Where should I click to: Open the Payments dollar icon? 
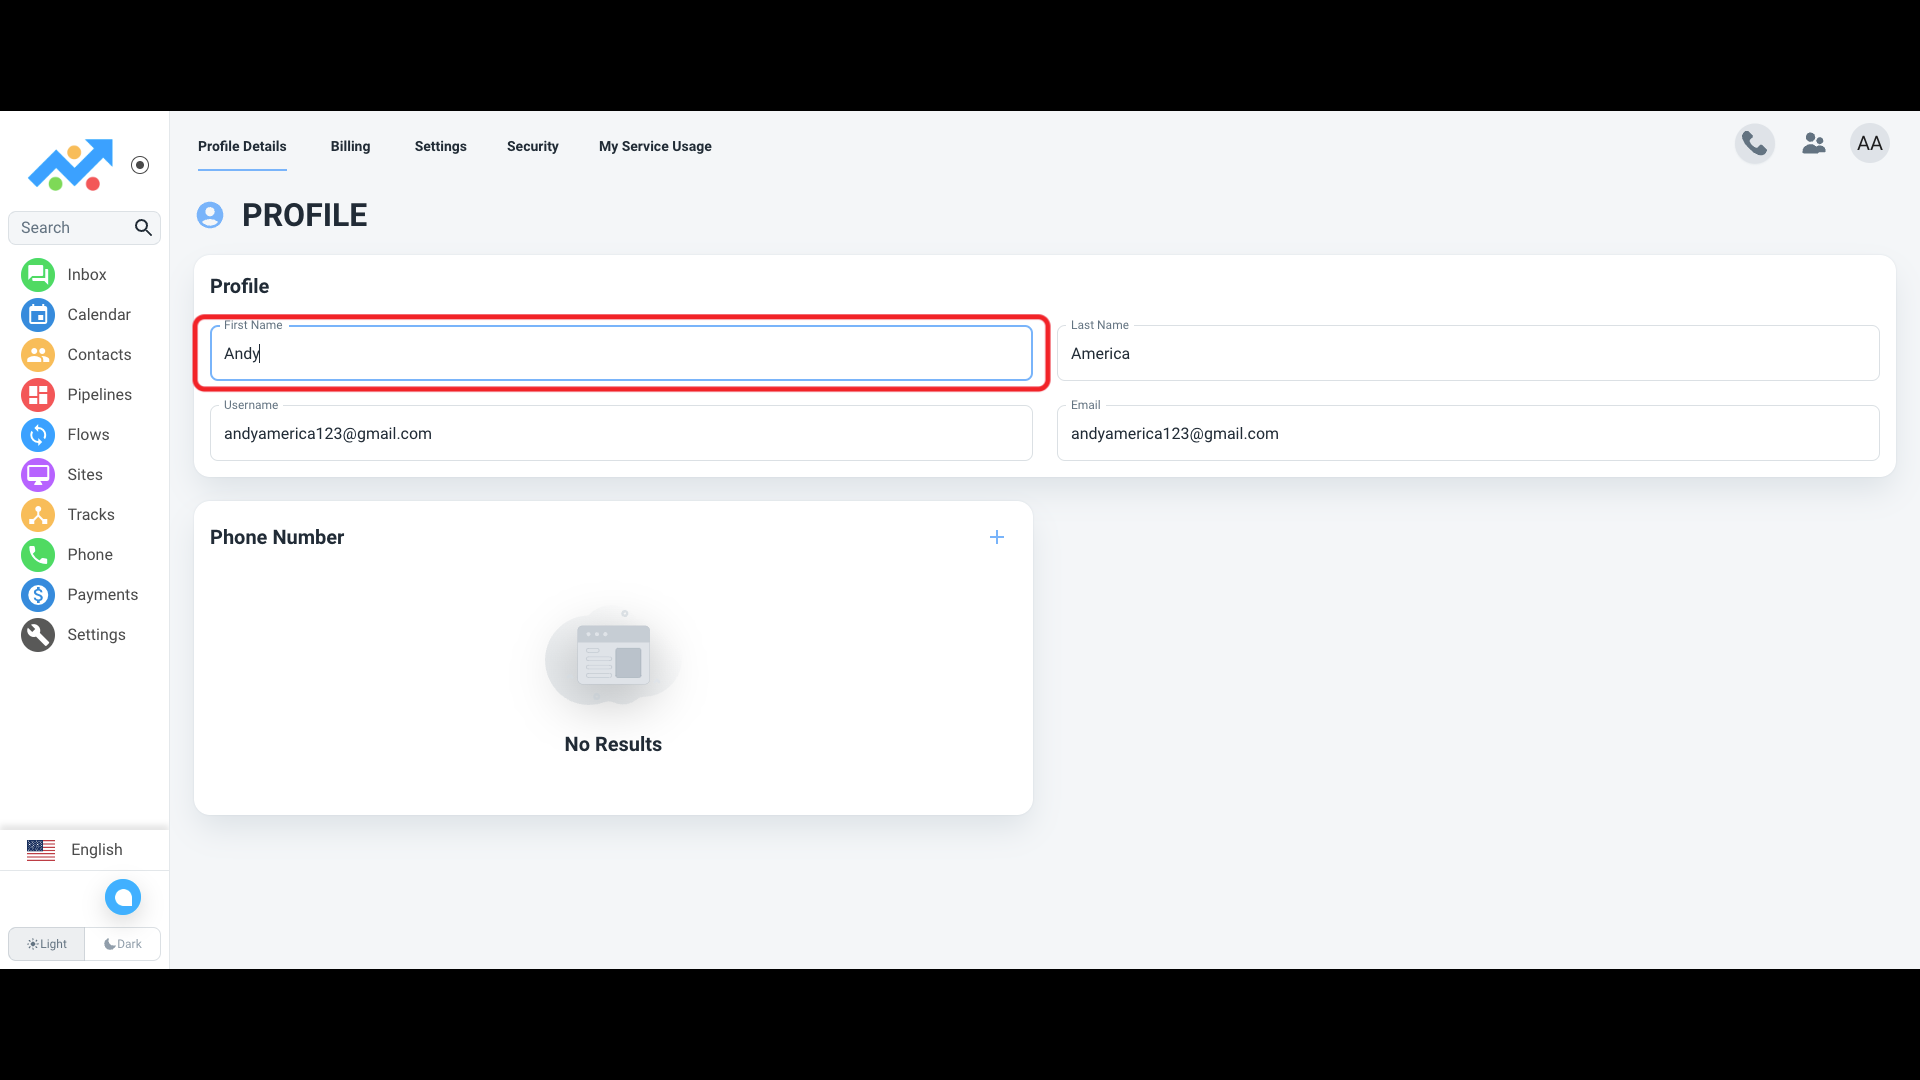(x=38, y=595)
